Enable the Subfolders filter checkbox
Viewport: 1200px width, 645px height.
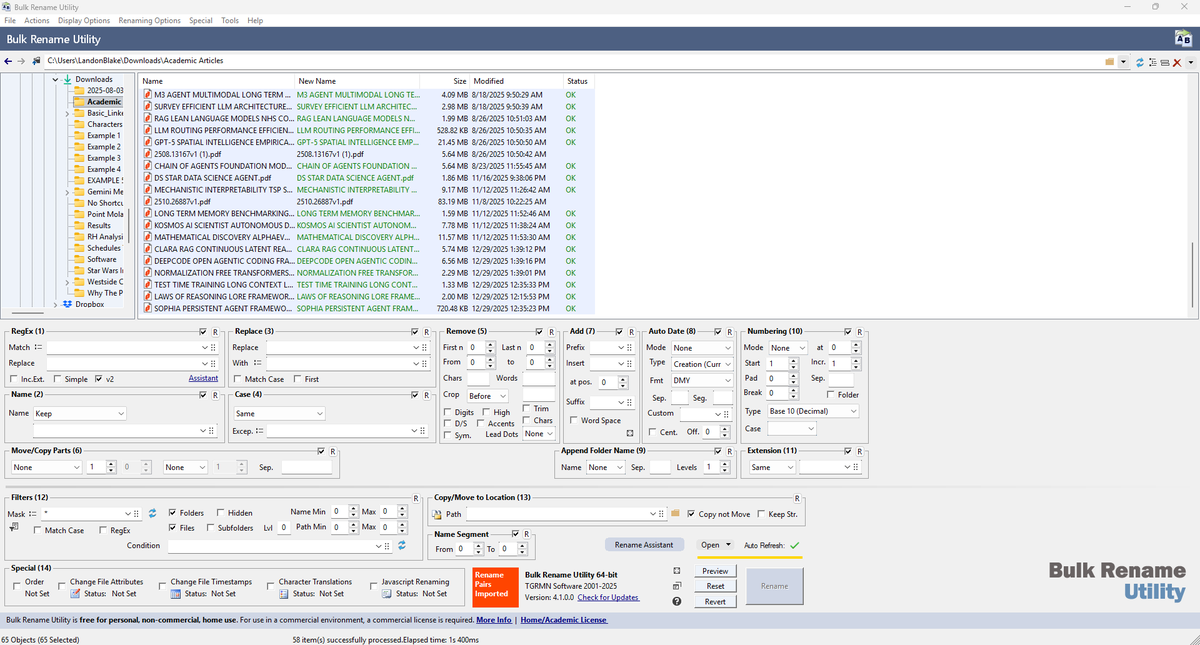pos(210,527)
